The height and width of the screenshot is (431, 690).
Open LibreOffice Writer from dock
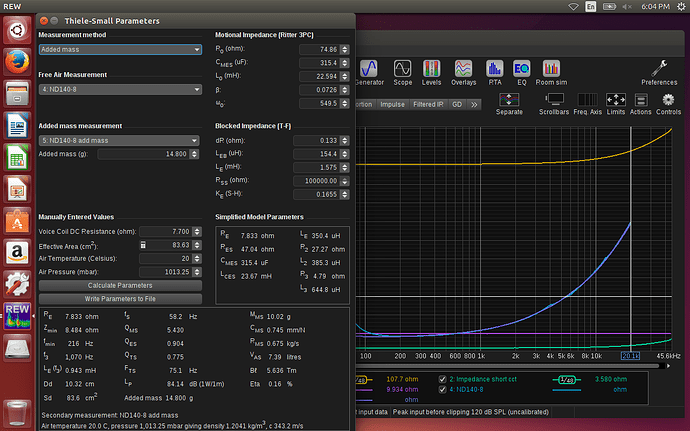point(17,125)
